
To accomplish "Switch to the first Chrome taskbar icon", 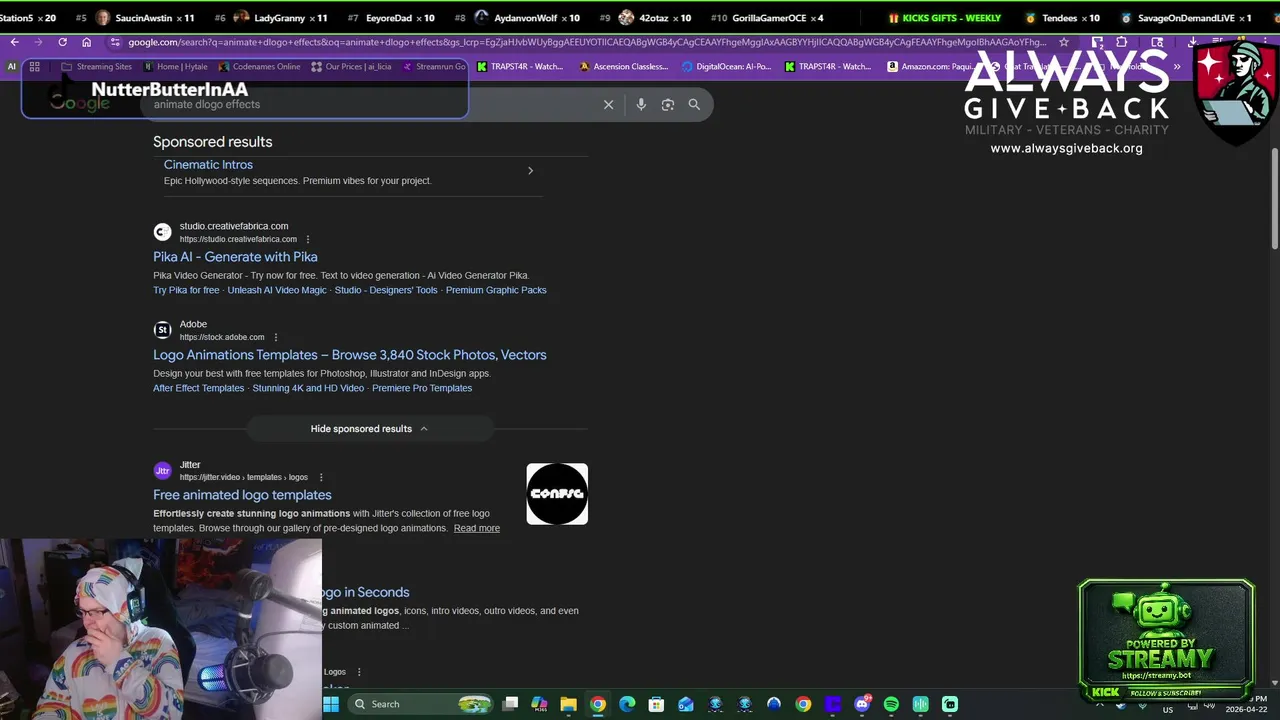I will tap(597, 704).
